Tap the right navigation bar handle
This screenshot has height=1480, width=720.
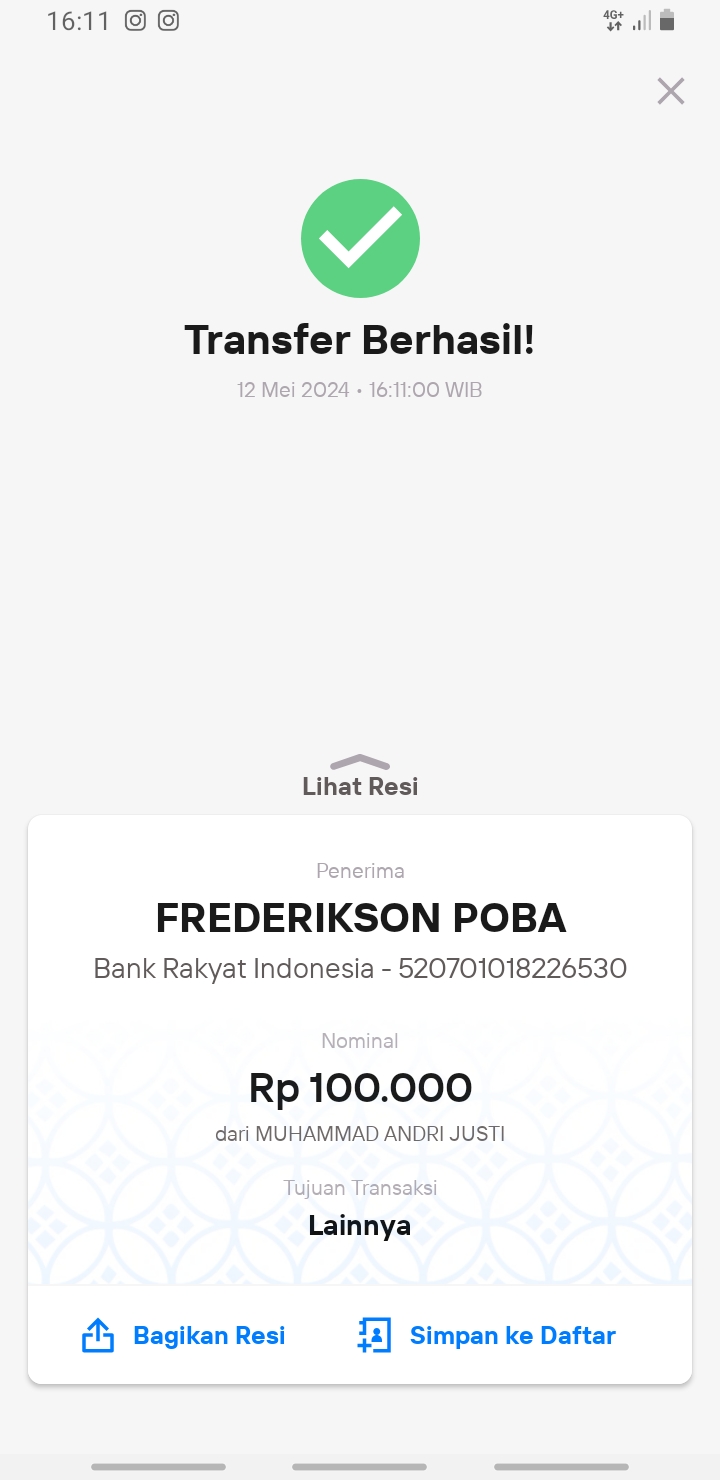(561, 1467)
